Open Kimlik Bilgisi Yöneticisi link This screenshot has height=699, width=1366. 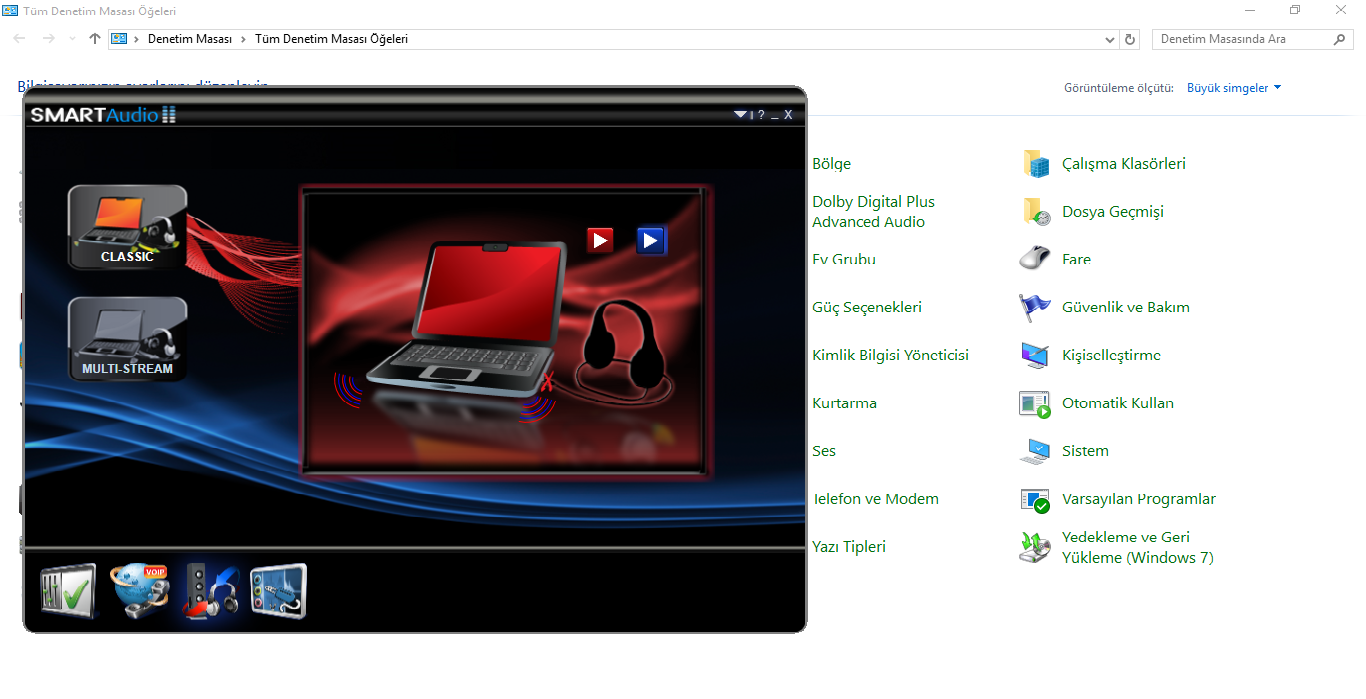coord(890,355)
